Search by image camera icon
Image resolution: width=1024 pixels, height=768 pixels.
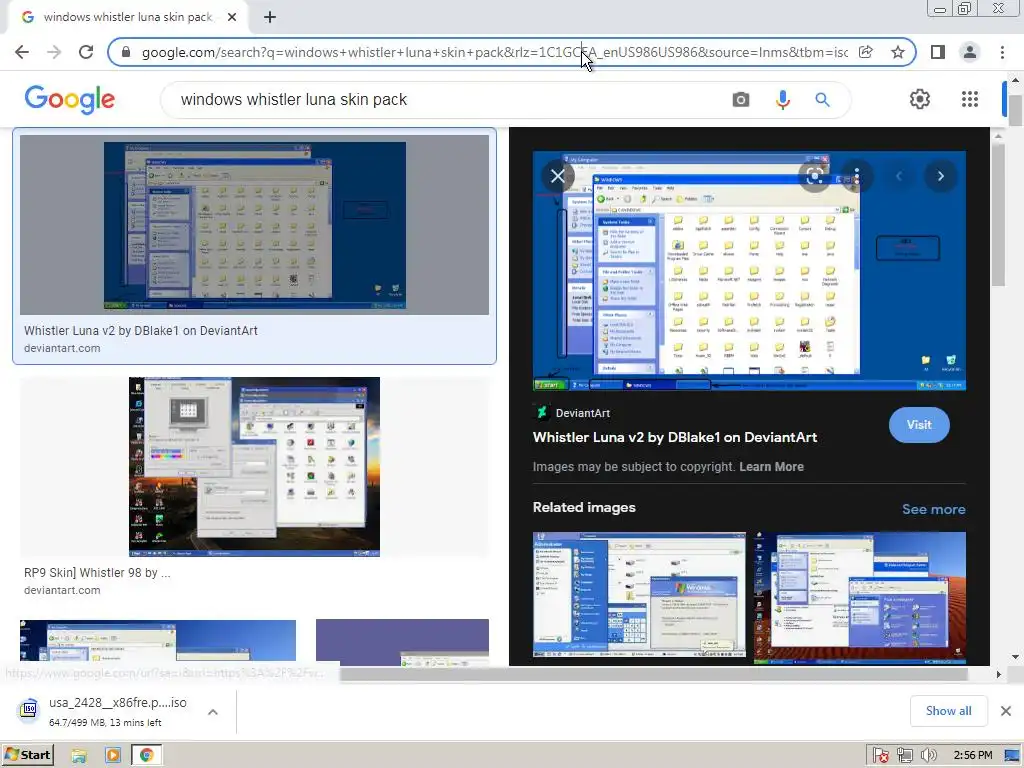tap(741, 100)
